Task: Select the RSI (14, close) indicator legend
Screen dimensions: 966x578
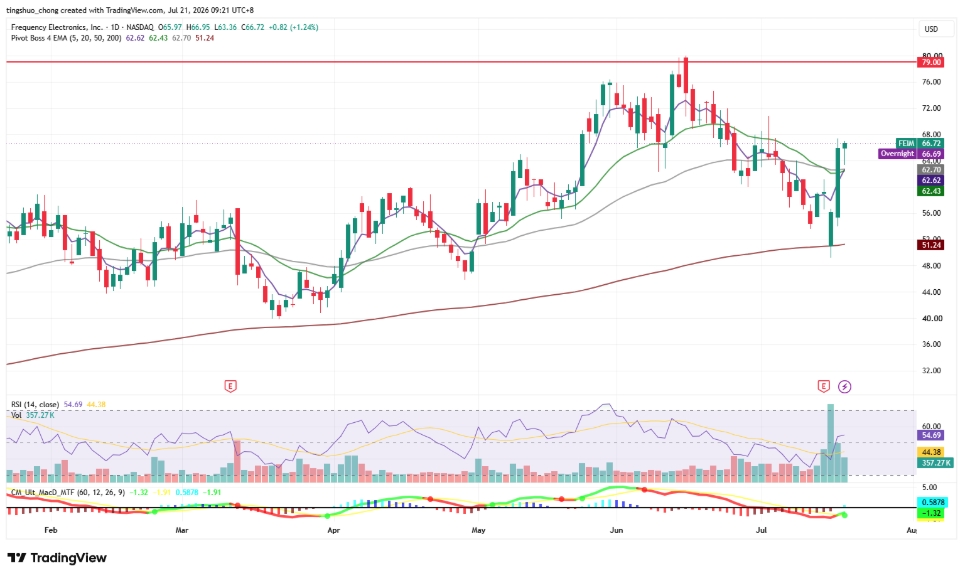Action: point(35,404)
